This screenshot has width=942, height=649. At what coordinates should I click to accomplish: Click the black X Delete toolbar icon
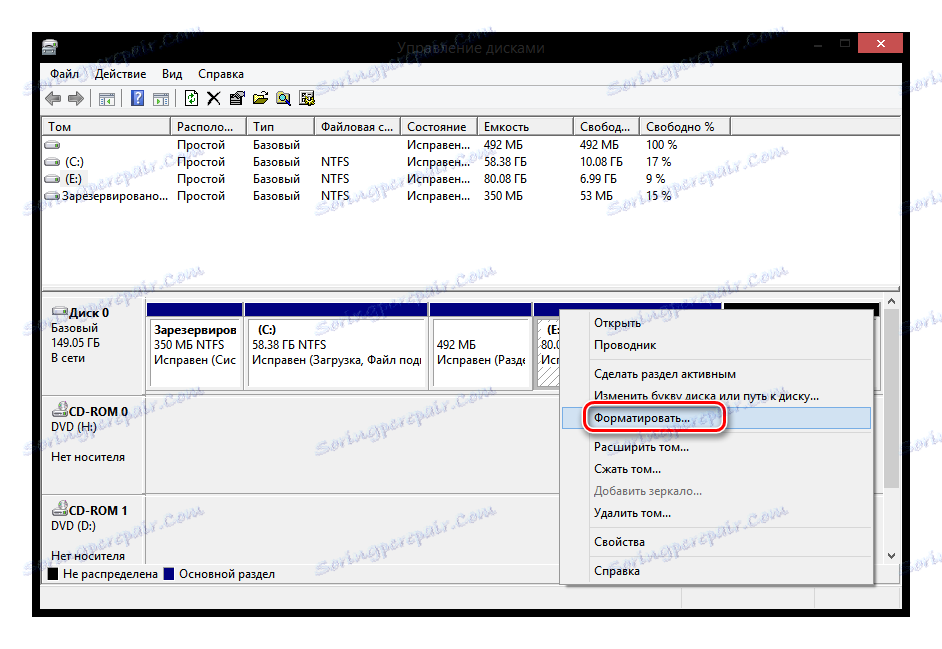coord(213,99)
